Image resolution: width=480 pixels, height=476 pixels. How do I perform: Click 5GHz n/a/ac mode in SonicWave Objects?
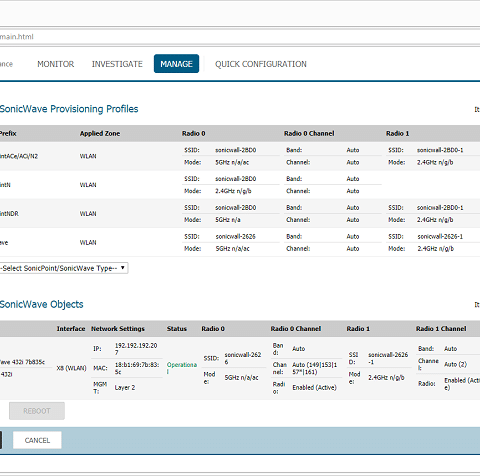click(241, 377)
